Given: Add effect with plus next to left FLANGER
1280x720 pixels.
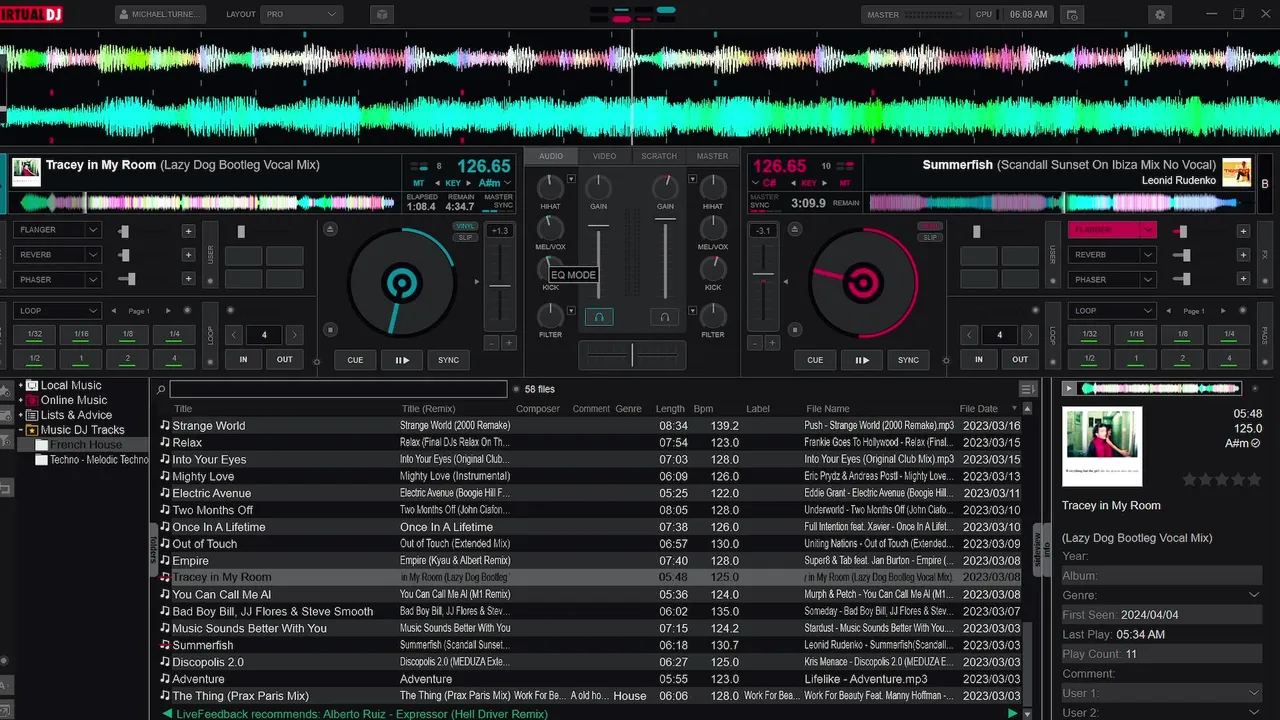Looking at the screenshot, I should (x=188, y=231).
